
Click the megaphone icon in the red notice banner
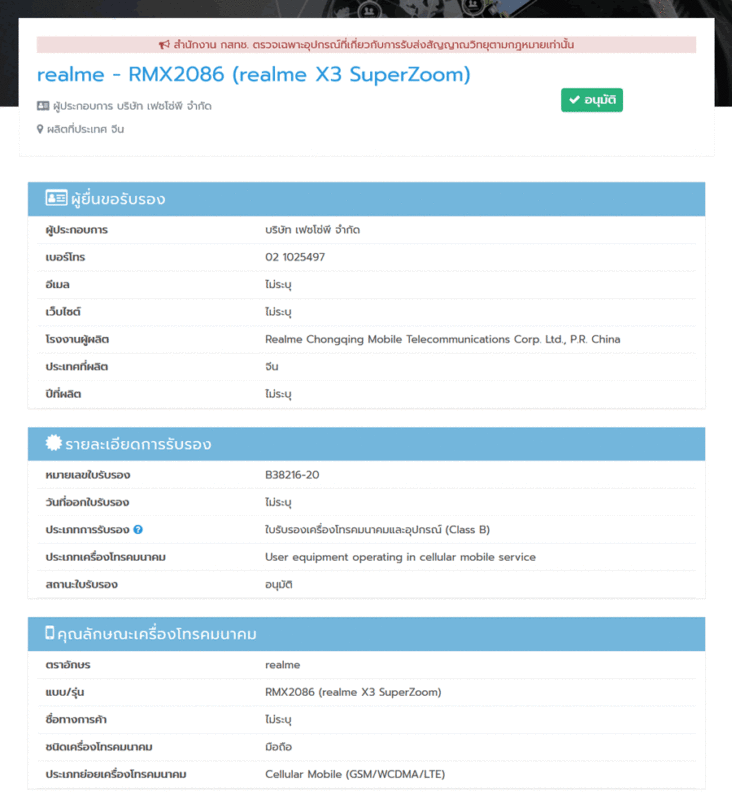coord(164,45)
